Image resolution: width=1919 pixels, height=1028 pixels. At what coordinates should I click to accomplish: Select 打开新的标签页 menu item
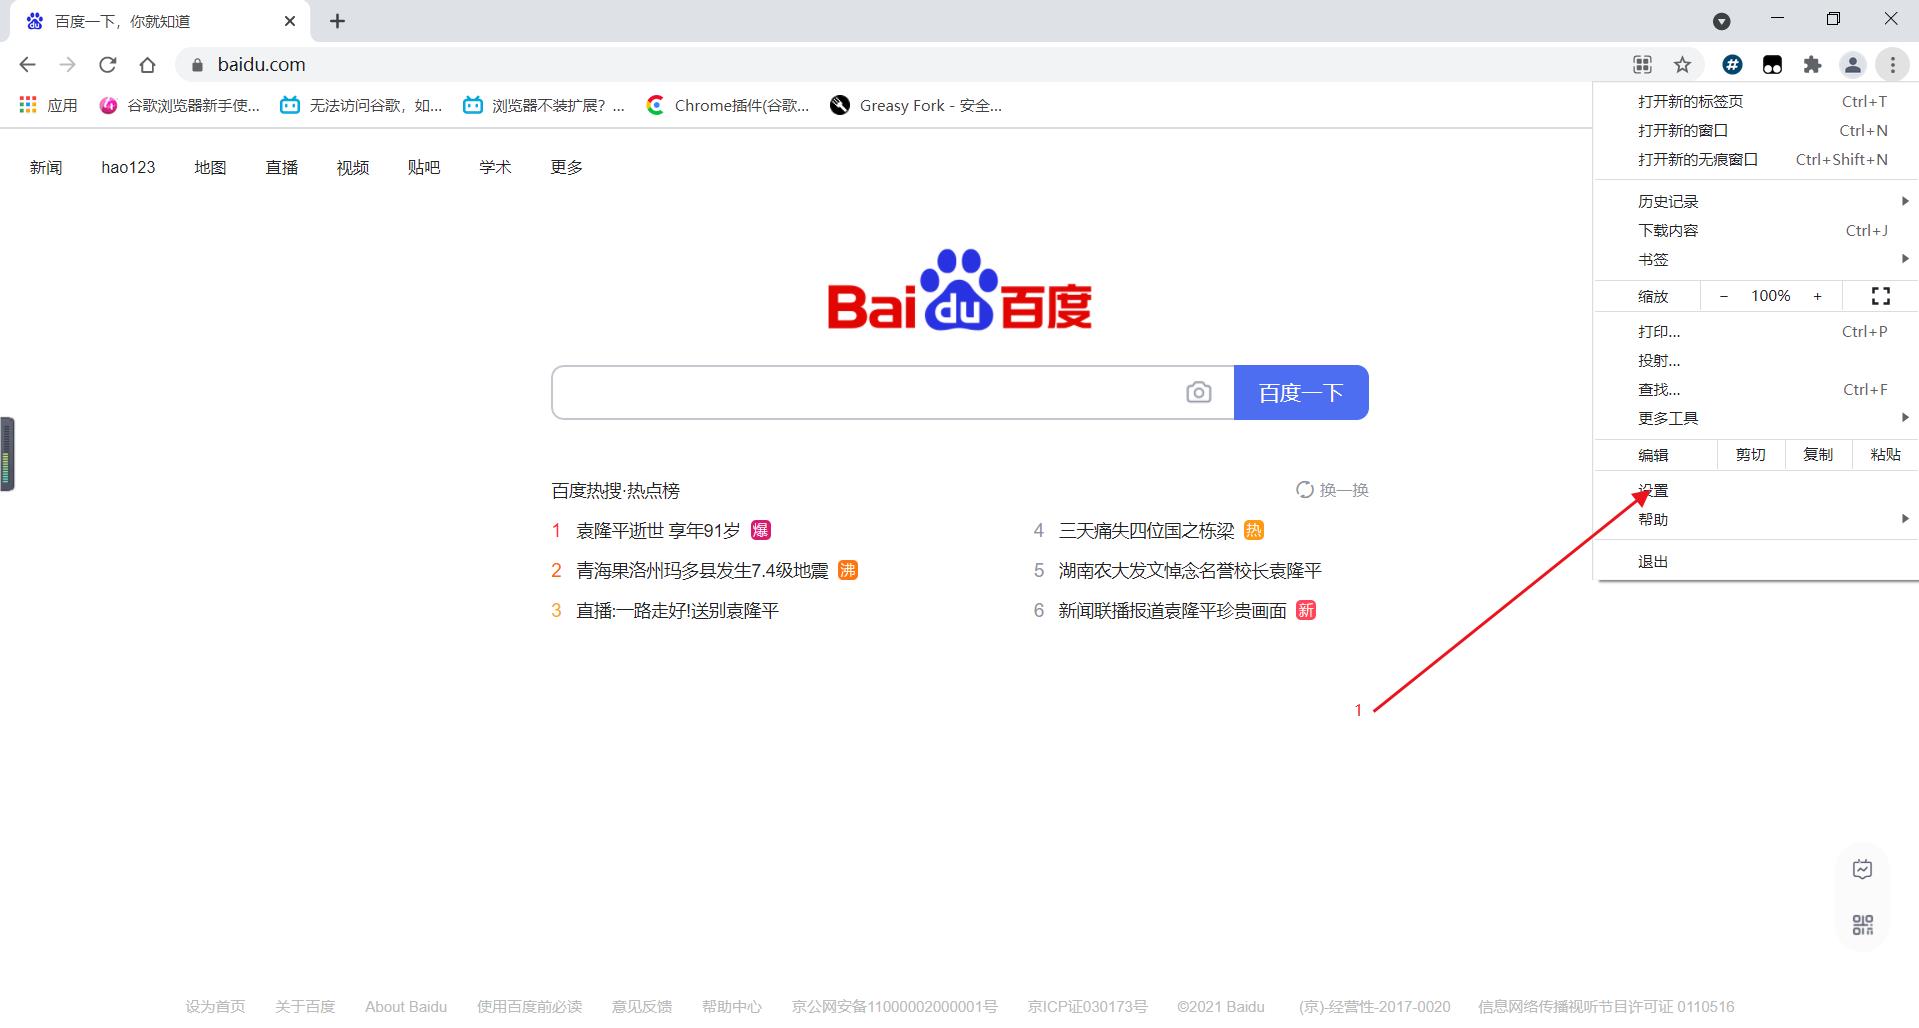pyautogui.click(x=1756, y=101)
